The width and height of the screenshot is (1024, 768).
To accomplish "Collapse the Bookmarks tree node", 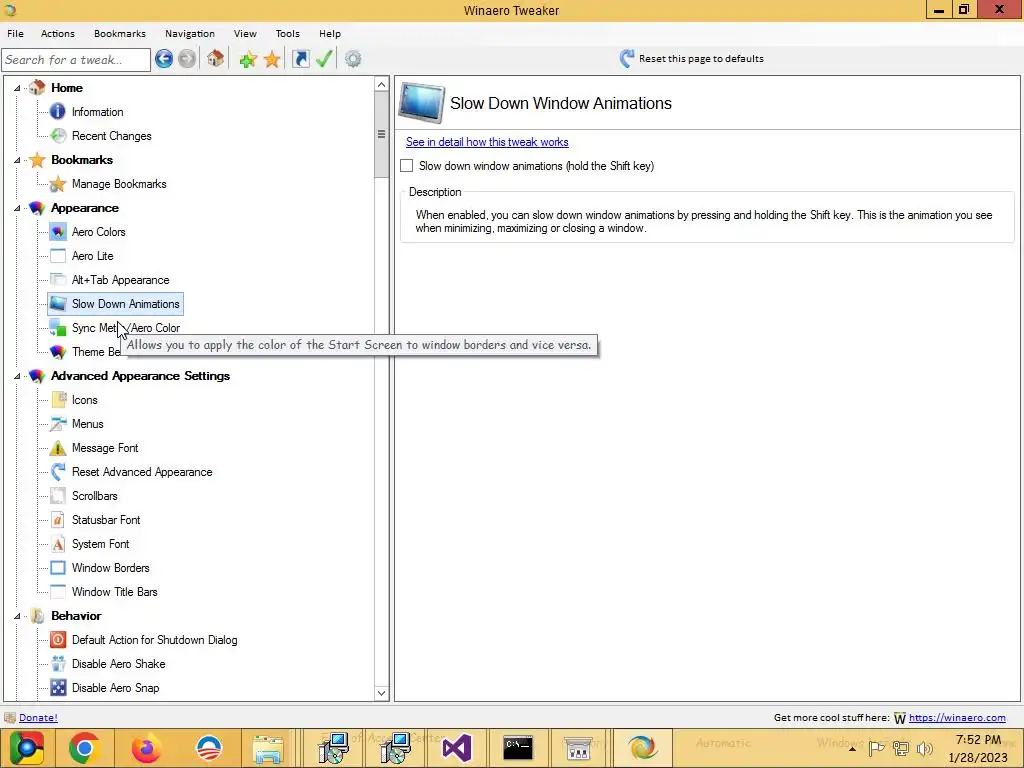I will (17, 160).
